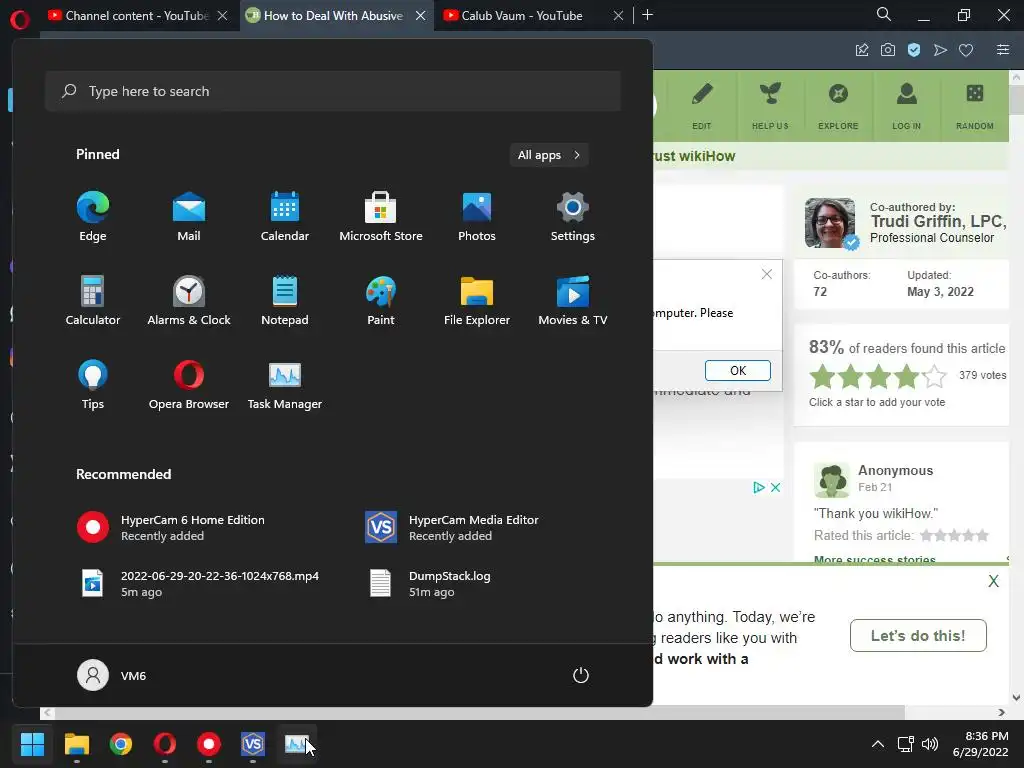Viewport: 1024px width, 768px height.
Task: Open Edge from pinned apps
Action: click(x=93, y=217)
